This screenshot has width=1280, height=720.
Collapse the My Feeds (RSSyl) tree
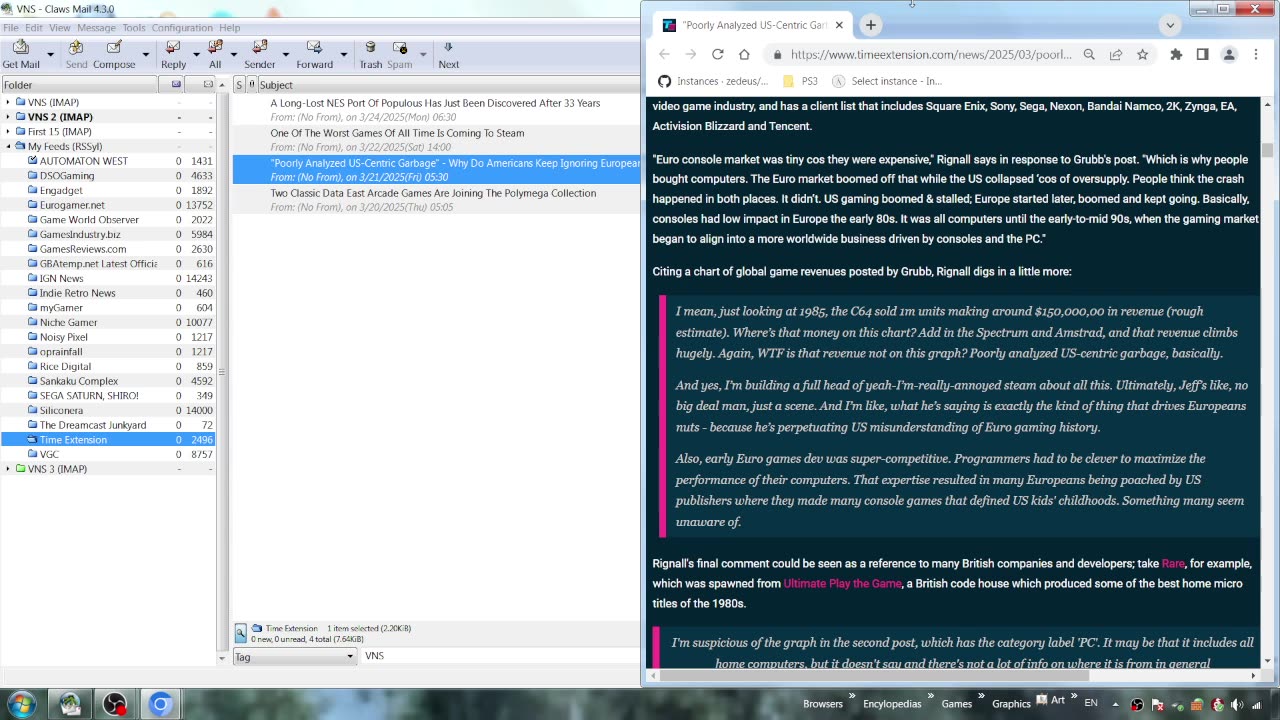coord(8,146)
